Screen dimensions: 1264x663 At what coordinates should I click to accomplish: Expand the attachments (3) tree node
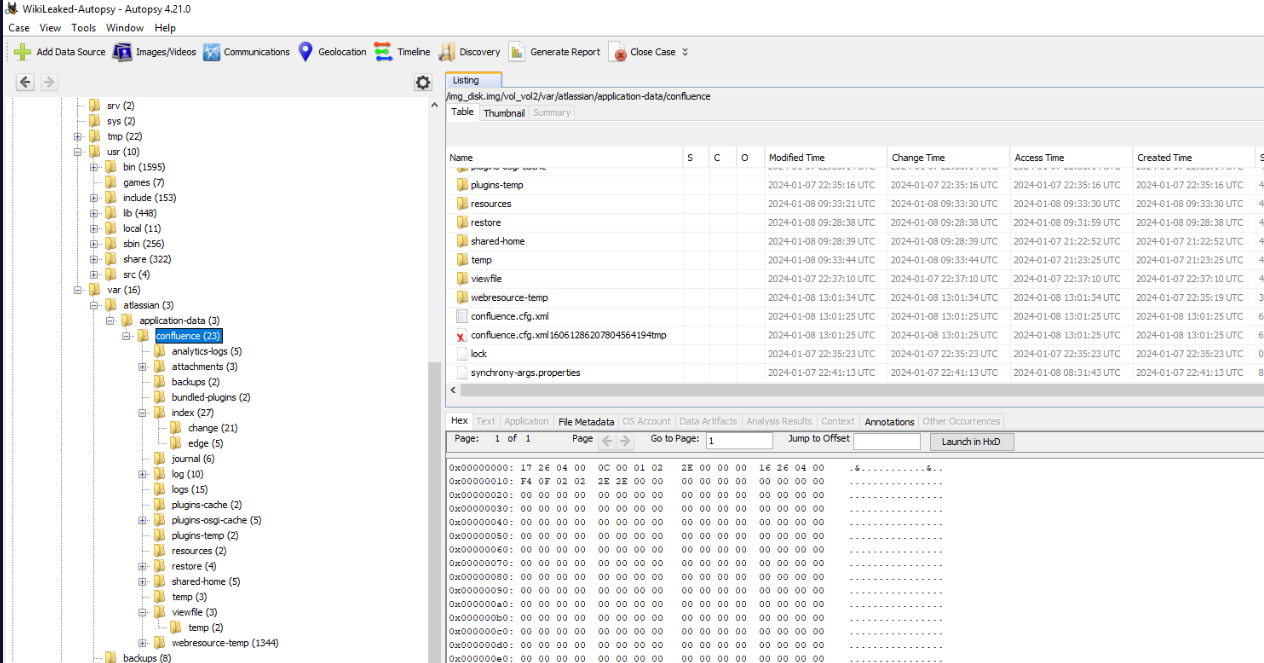[143, 367]
